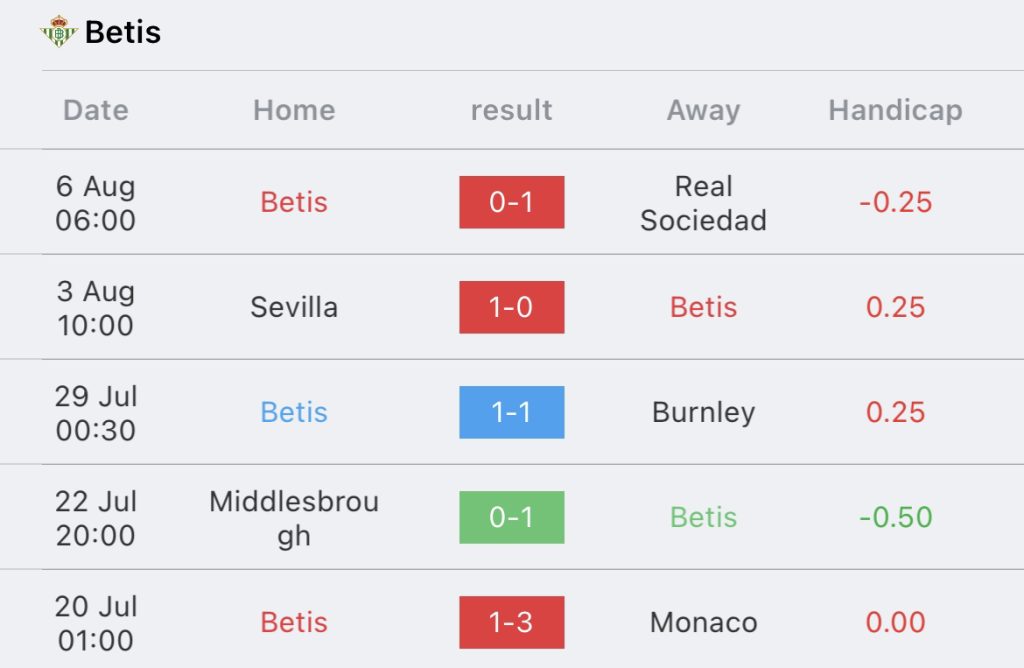
Task: Open the Real Sociedad team link
Action: coord(703,203)
